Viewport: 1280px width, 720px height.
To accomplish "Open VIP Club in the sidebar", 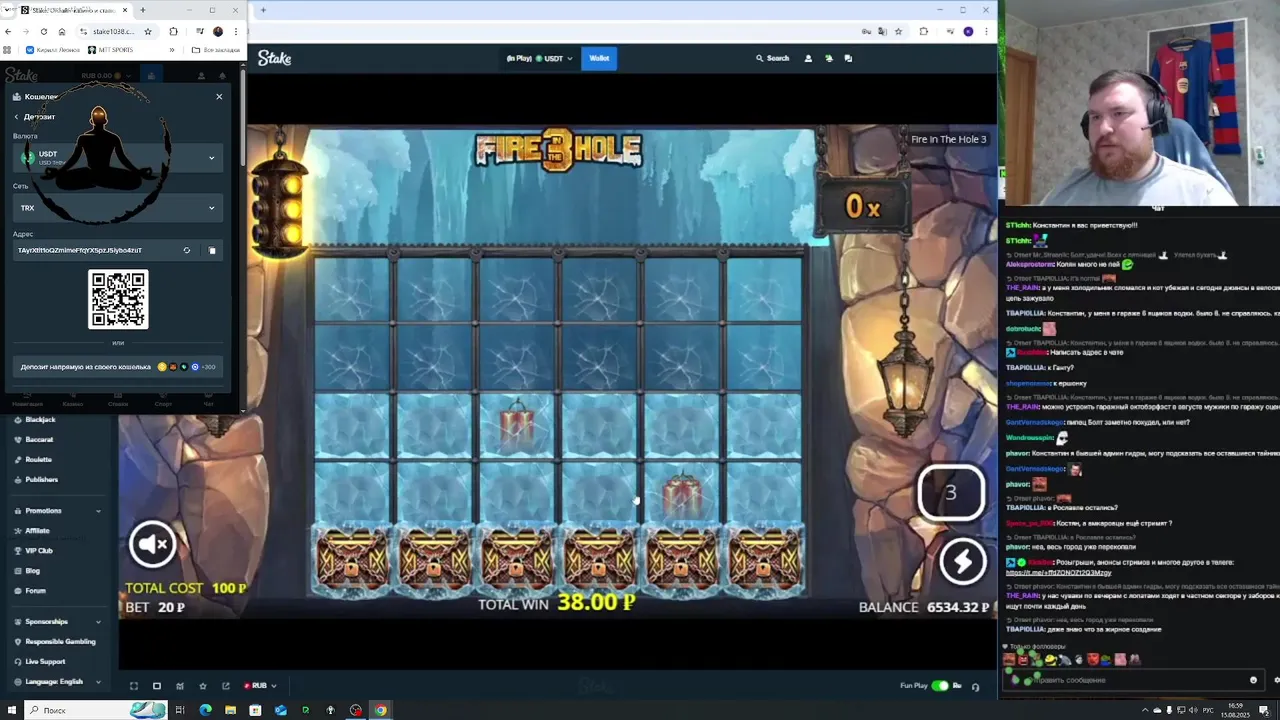I will point(38,551).
